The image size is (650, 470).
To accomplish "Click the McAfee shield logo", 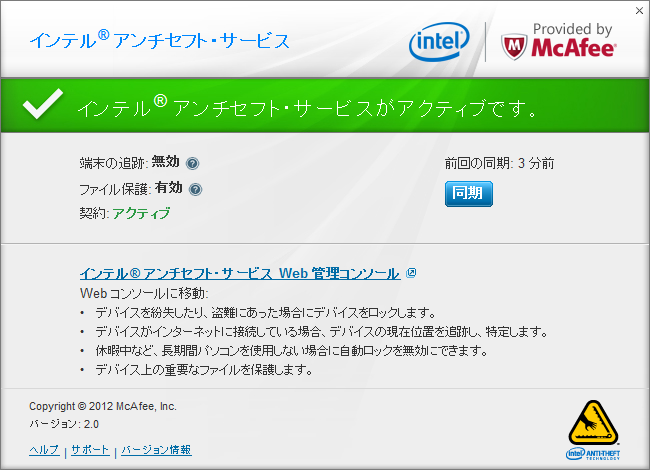I will coord(514,47).
